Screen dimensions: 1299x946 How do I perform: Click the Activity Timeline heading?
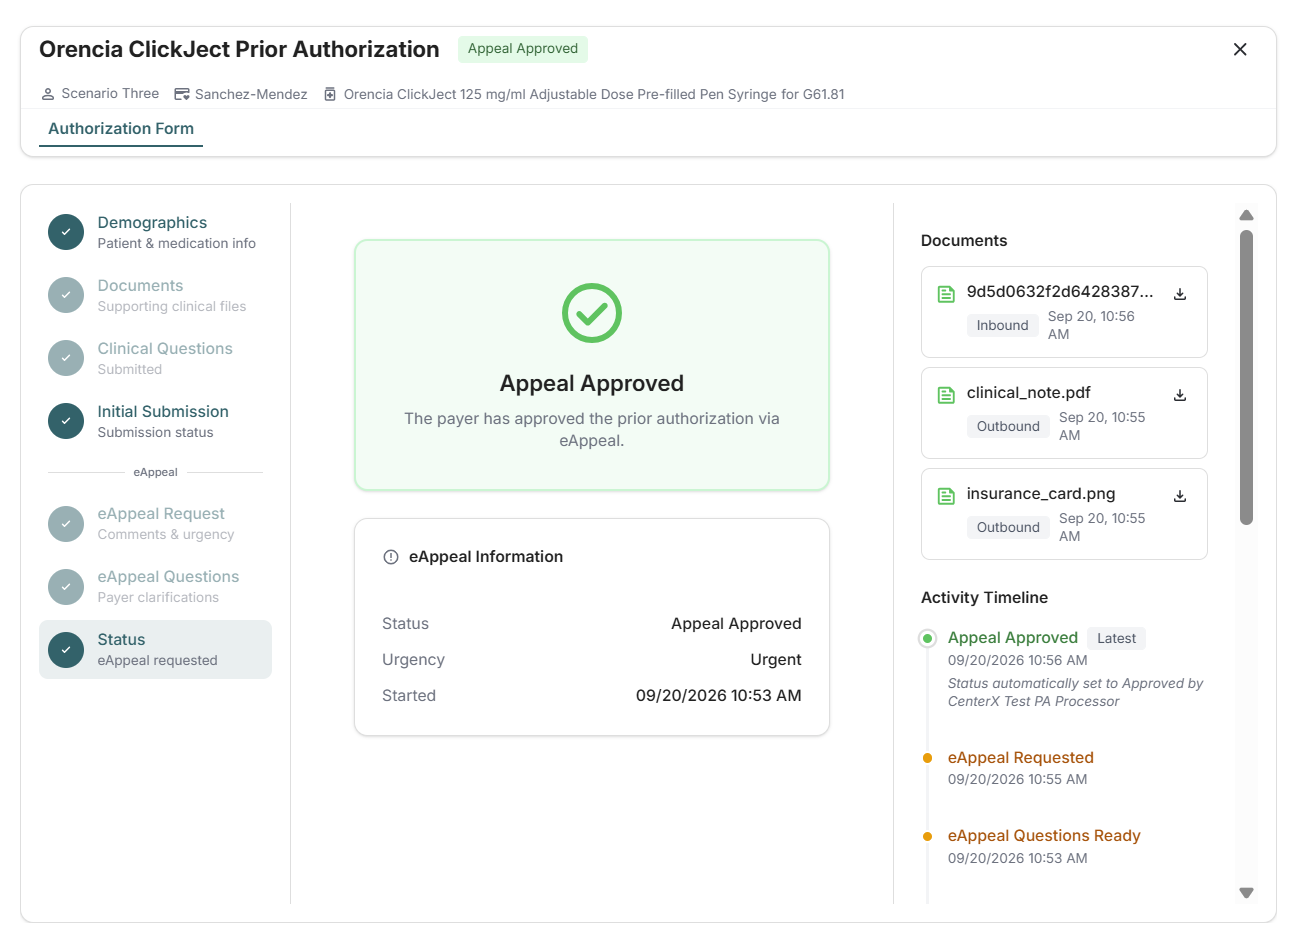click(984, 598)
